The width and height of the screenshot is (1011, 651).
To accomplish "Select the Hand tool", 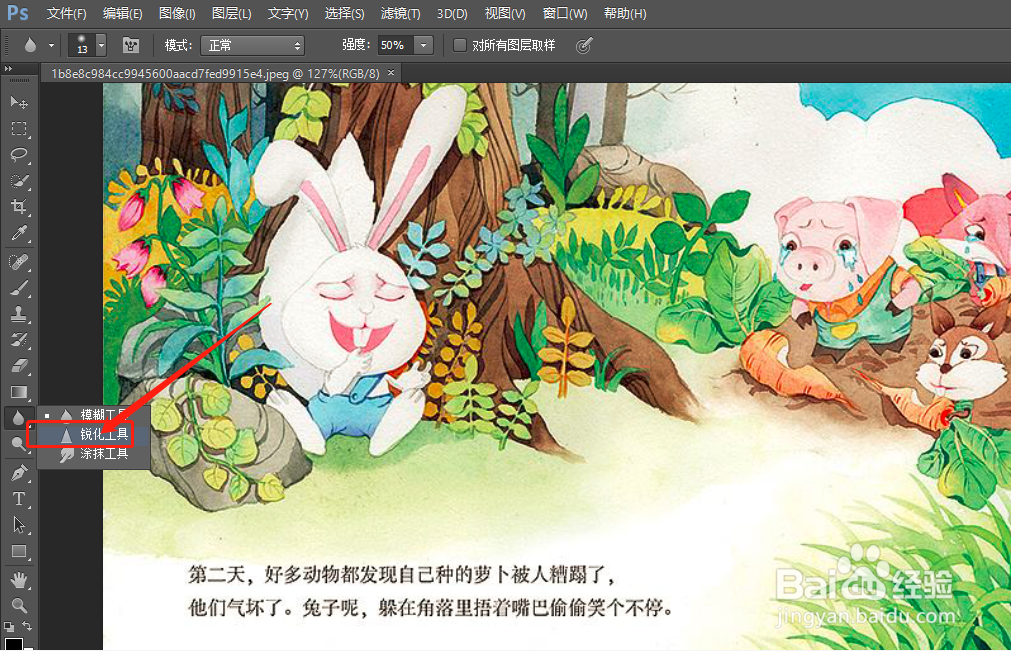I will pos(19,580).
